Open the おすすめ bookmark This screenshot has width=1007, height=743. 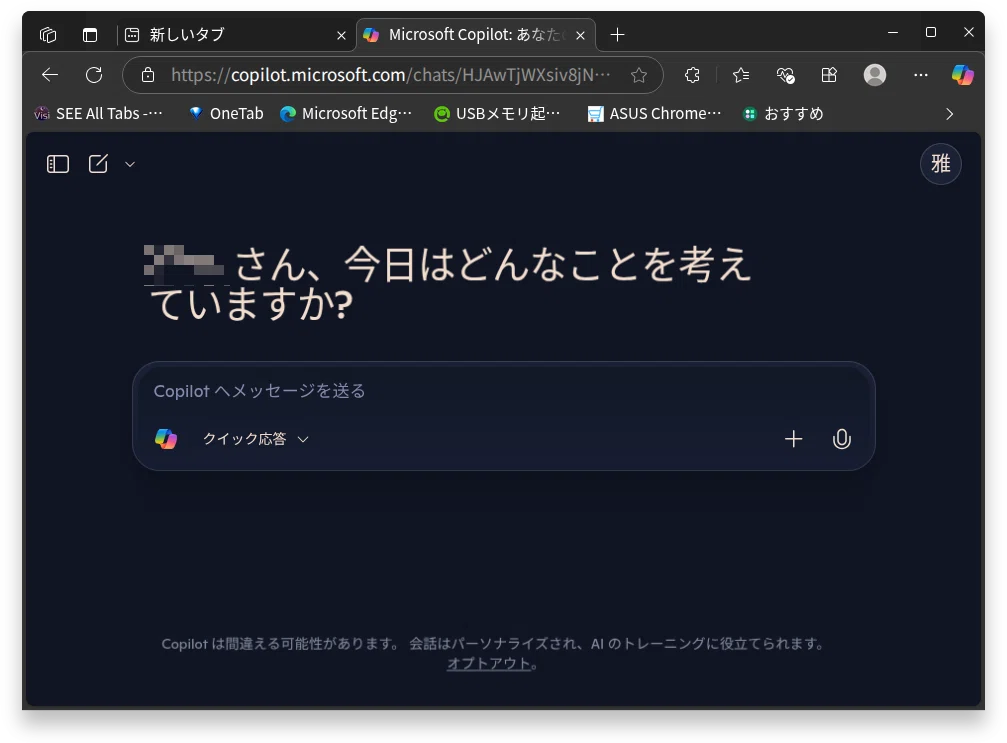(x=783, y=114)
